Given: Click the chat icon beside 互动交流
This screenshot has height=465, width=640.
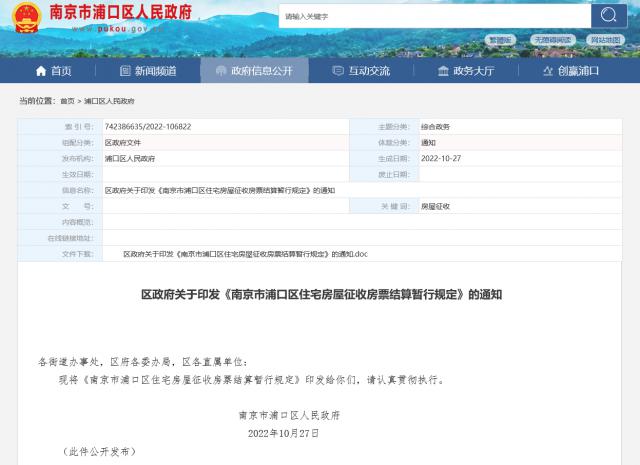Looking at the screenshot, I should [338, 71].
